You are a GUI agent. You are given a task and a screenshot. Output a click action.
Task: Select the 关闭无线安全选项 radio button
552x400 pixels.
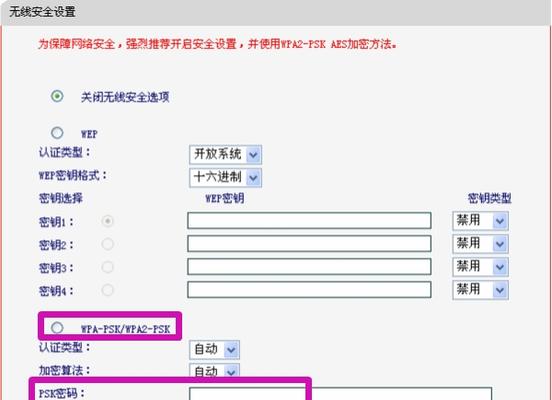point(57,96)
